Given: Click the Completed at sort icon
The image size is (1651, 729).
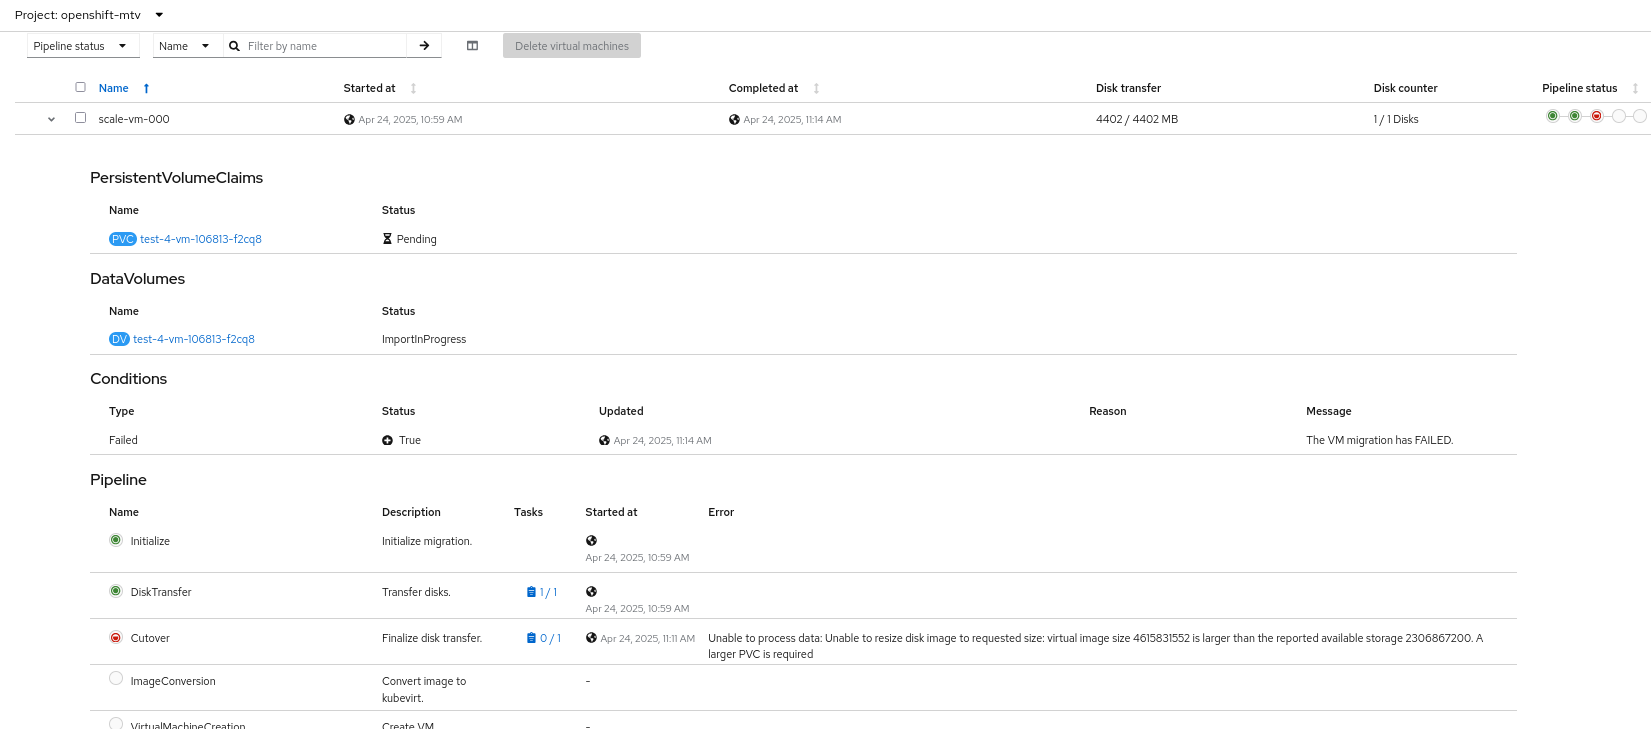Looking at the screenshot, I should (x=816, y=89).
